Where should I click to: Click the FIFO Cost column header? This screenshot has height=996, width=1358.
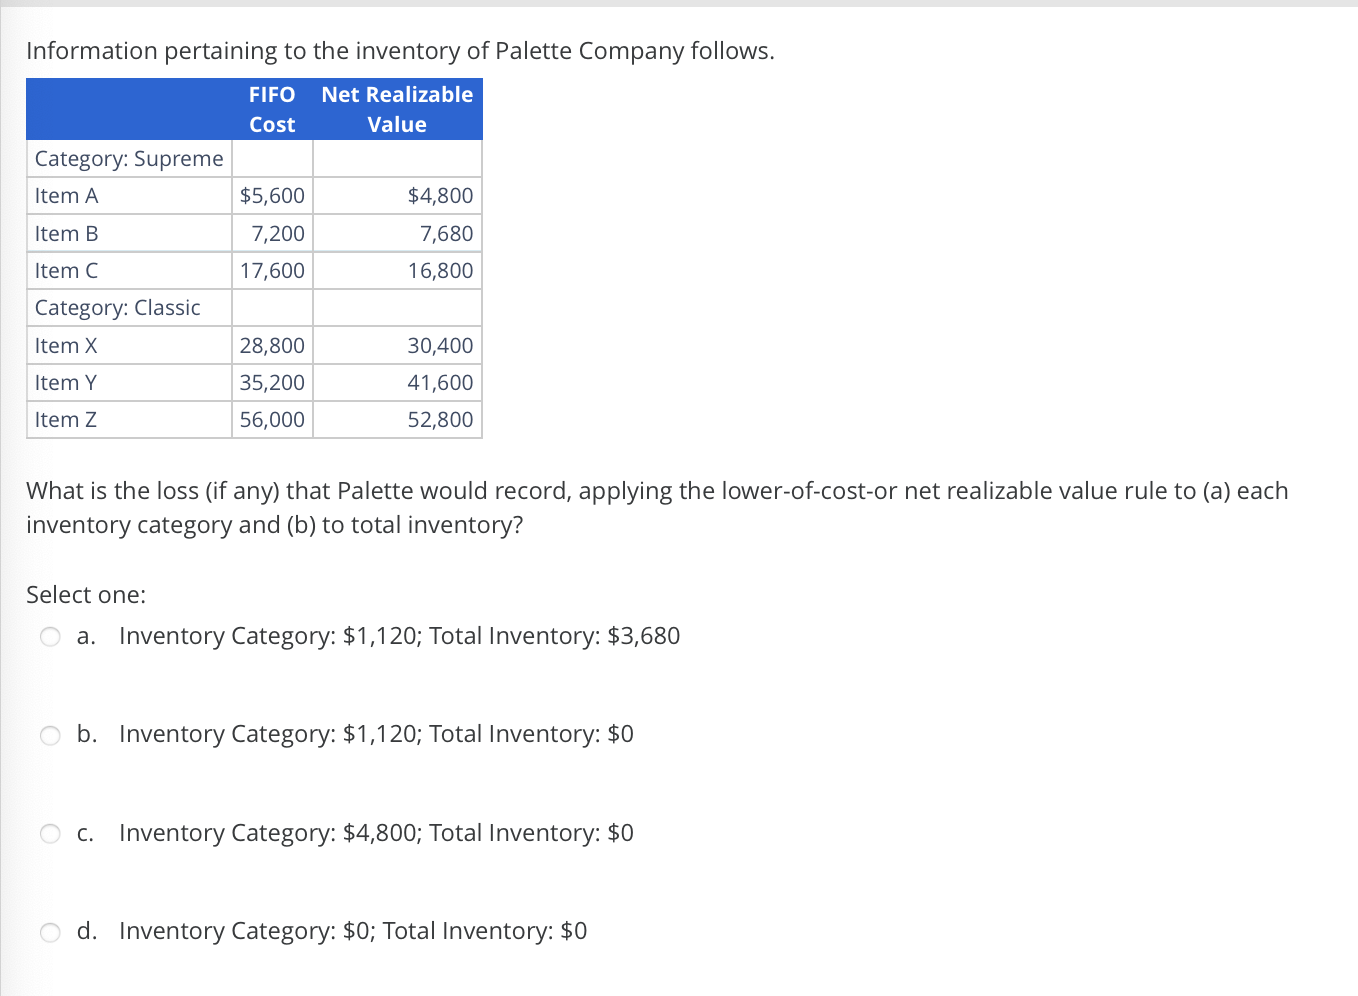click(272, 109)
